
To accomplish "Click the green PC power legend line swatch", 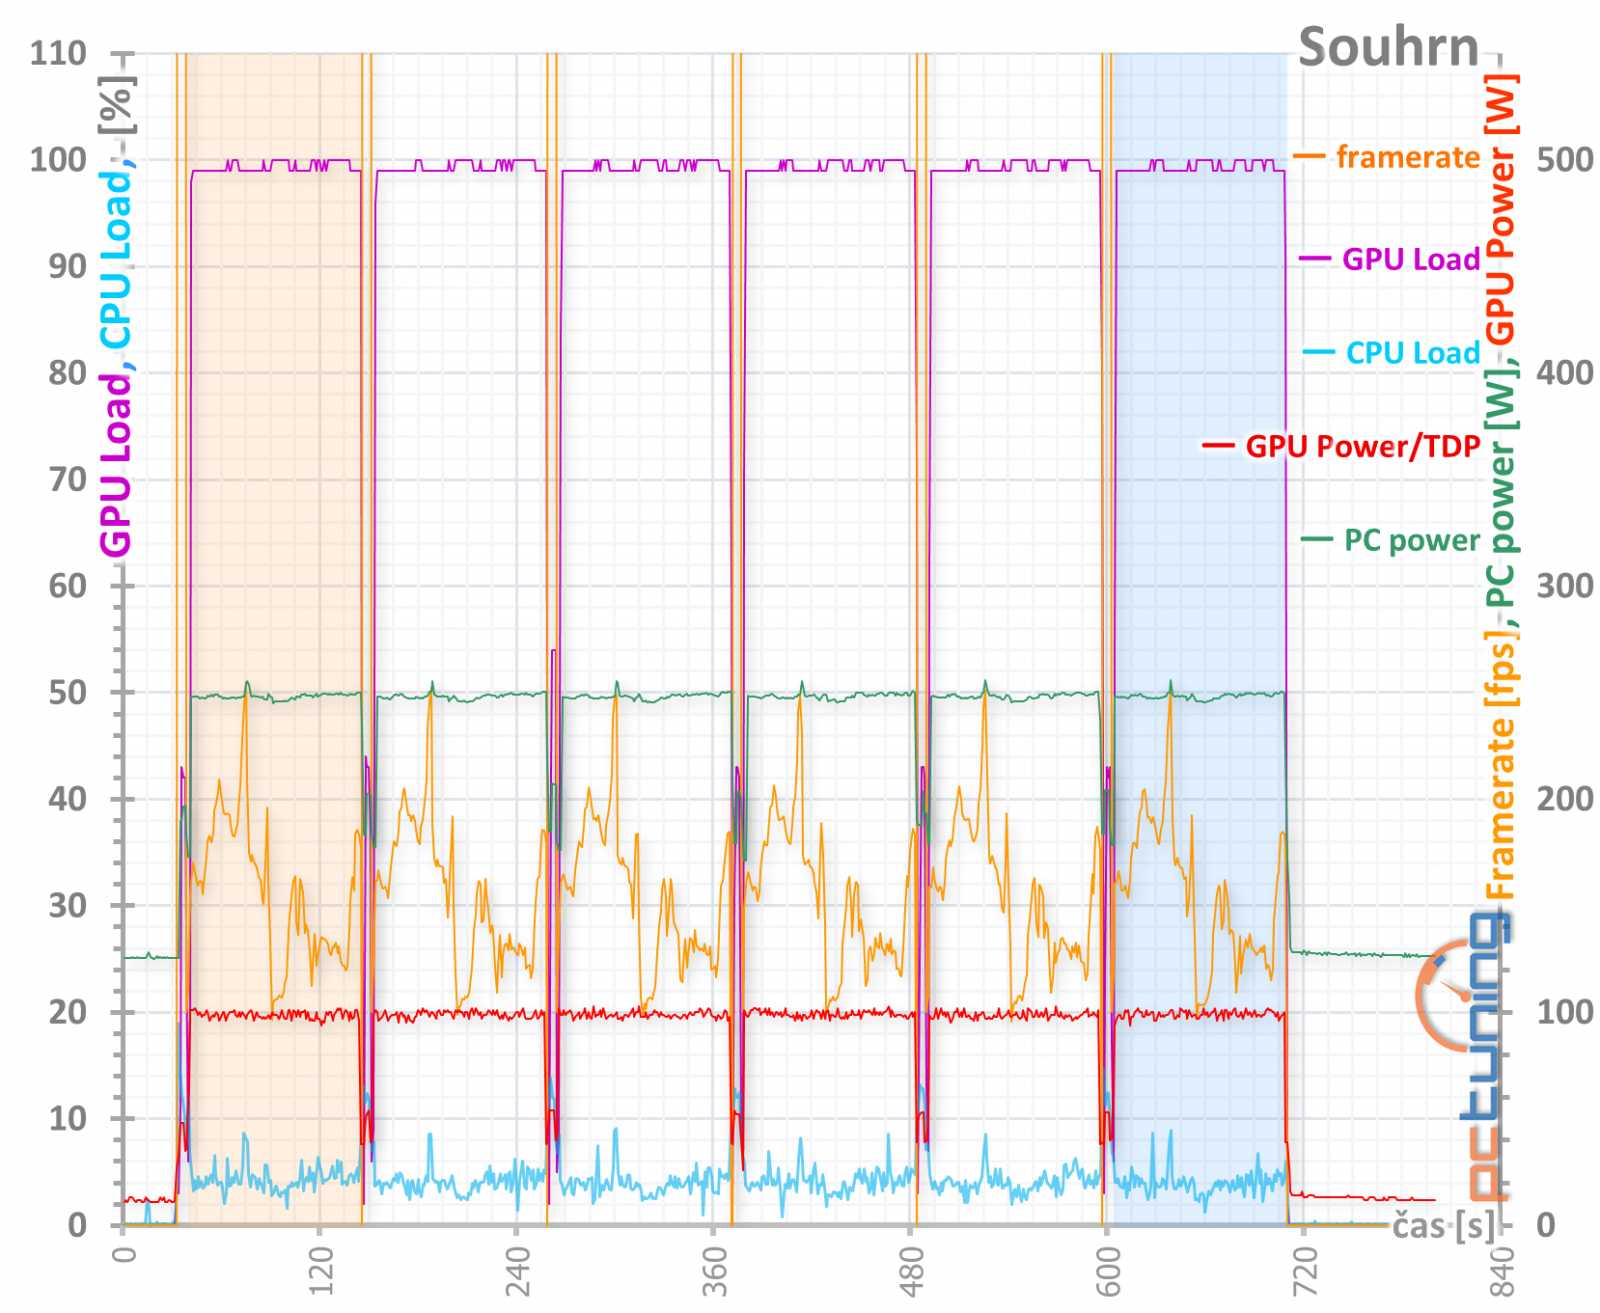I will tap(1316, 540).
